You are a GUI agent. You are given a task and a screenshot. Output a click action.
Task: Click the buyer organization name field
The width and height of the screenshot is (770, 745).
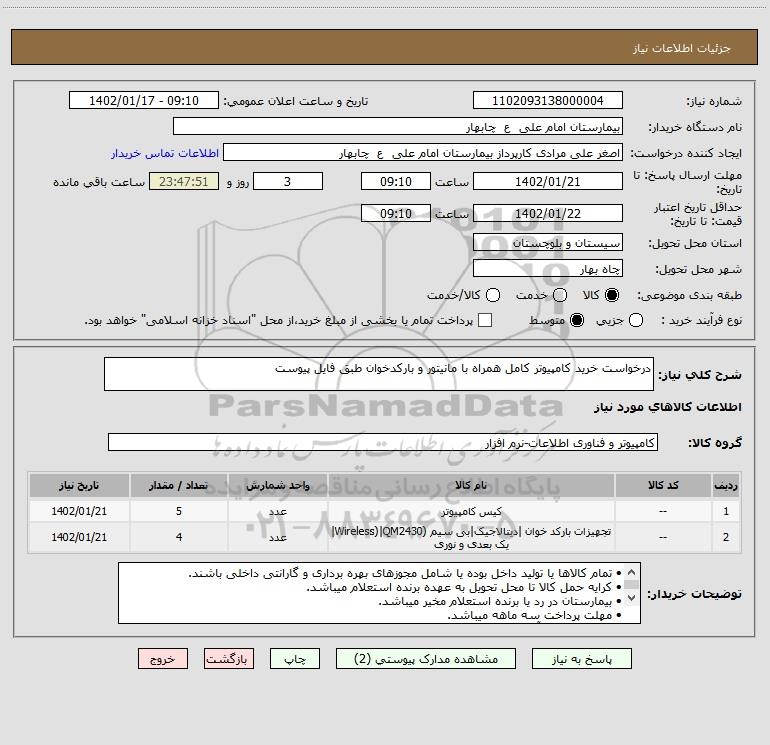[398, 127]
